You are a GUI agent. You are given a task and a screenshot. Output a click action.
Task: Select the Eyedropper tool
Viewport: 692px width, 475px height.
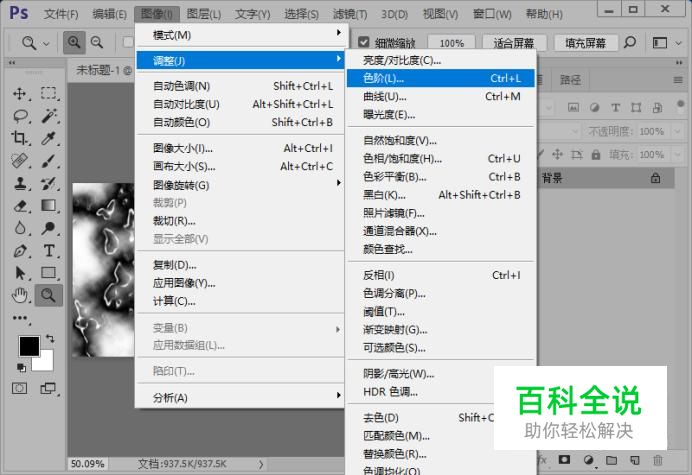pyautogui.click(x=48, y=138)
